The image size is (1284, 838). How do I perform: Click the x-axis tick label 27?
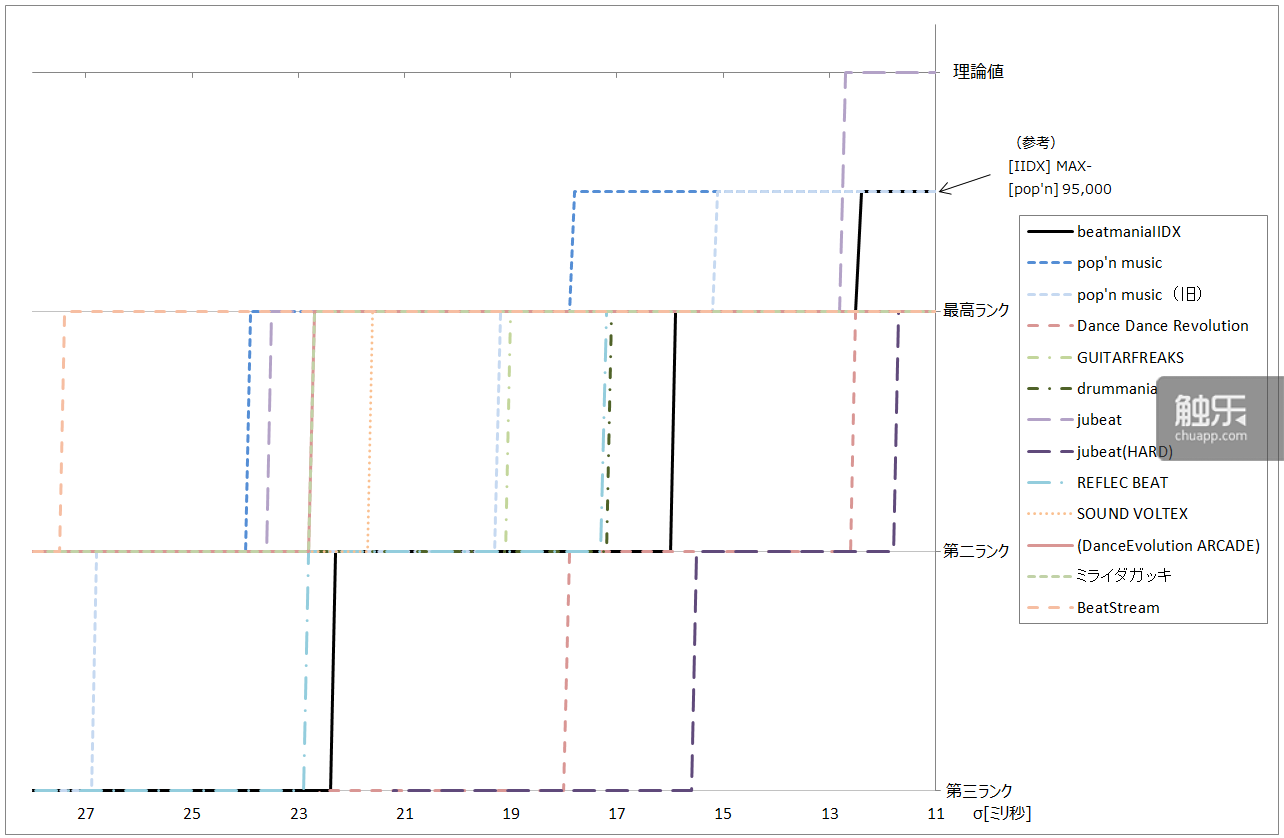coord(85,814)
